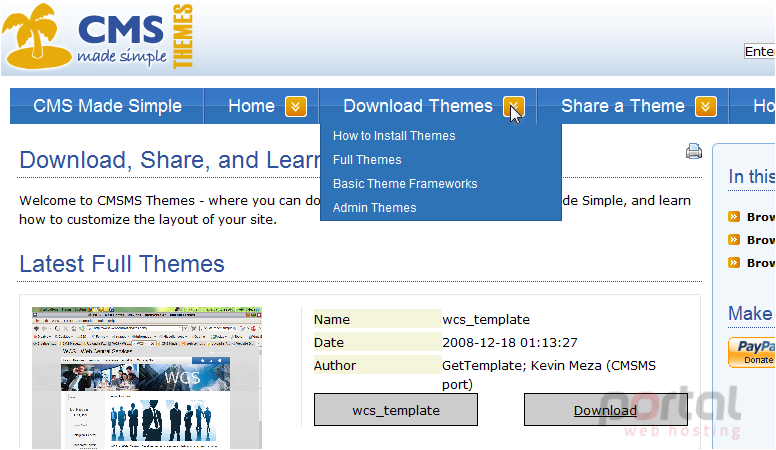
Task: Click the wcs_template name value
Action: (486, 320)
